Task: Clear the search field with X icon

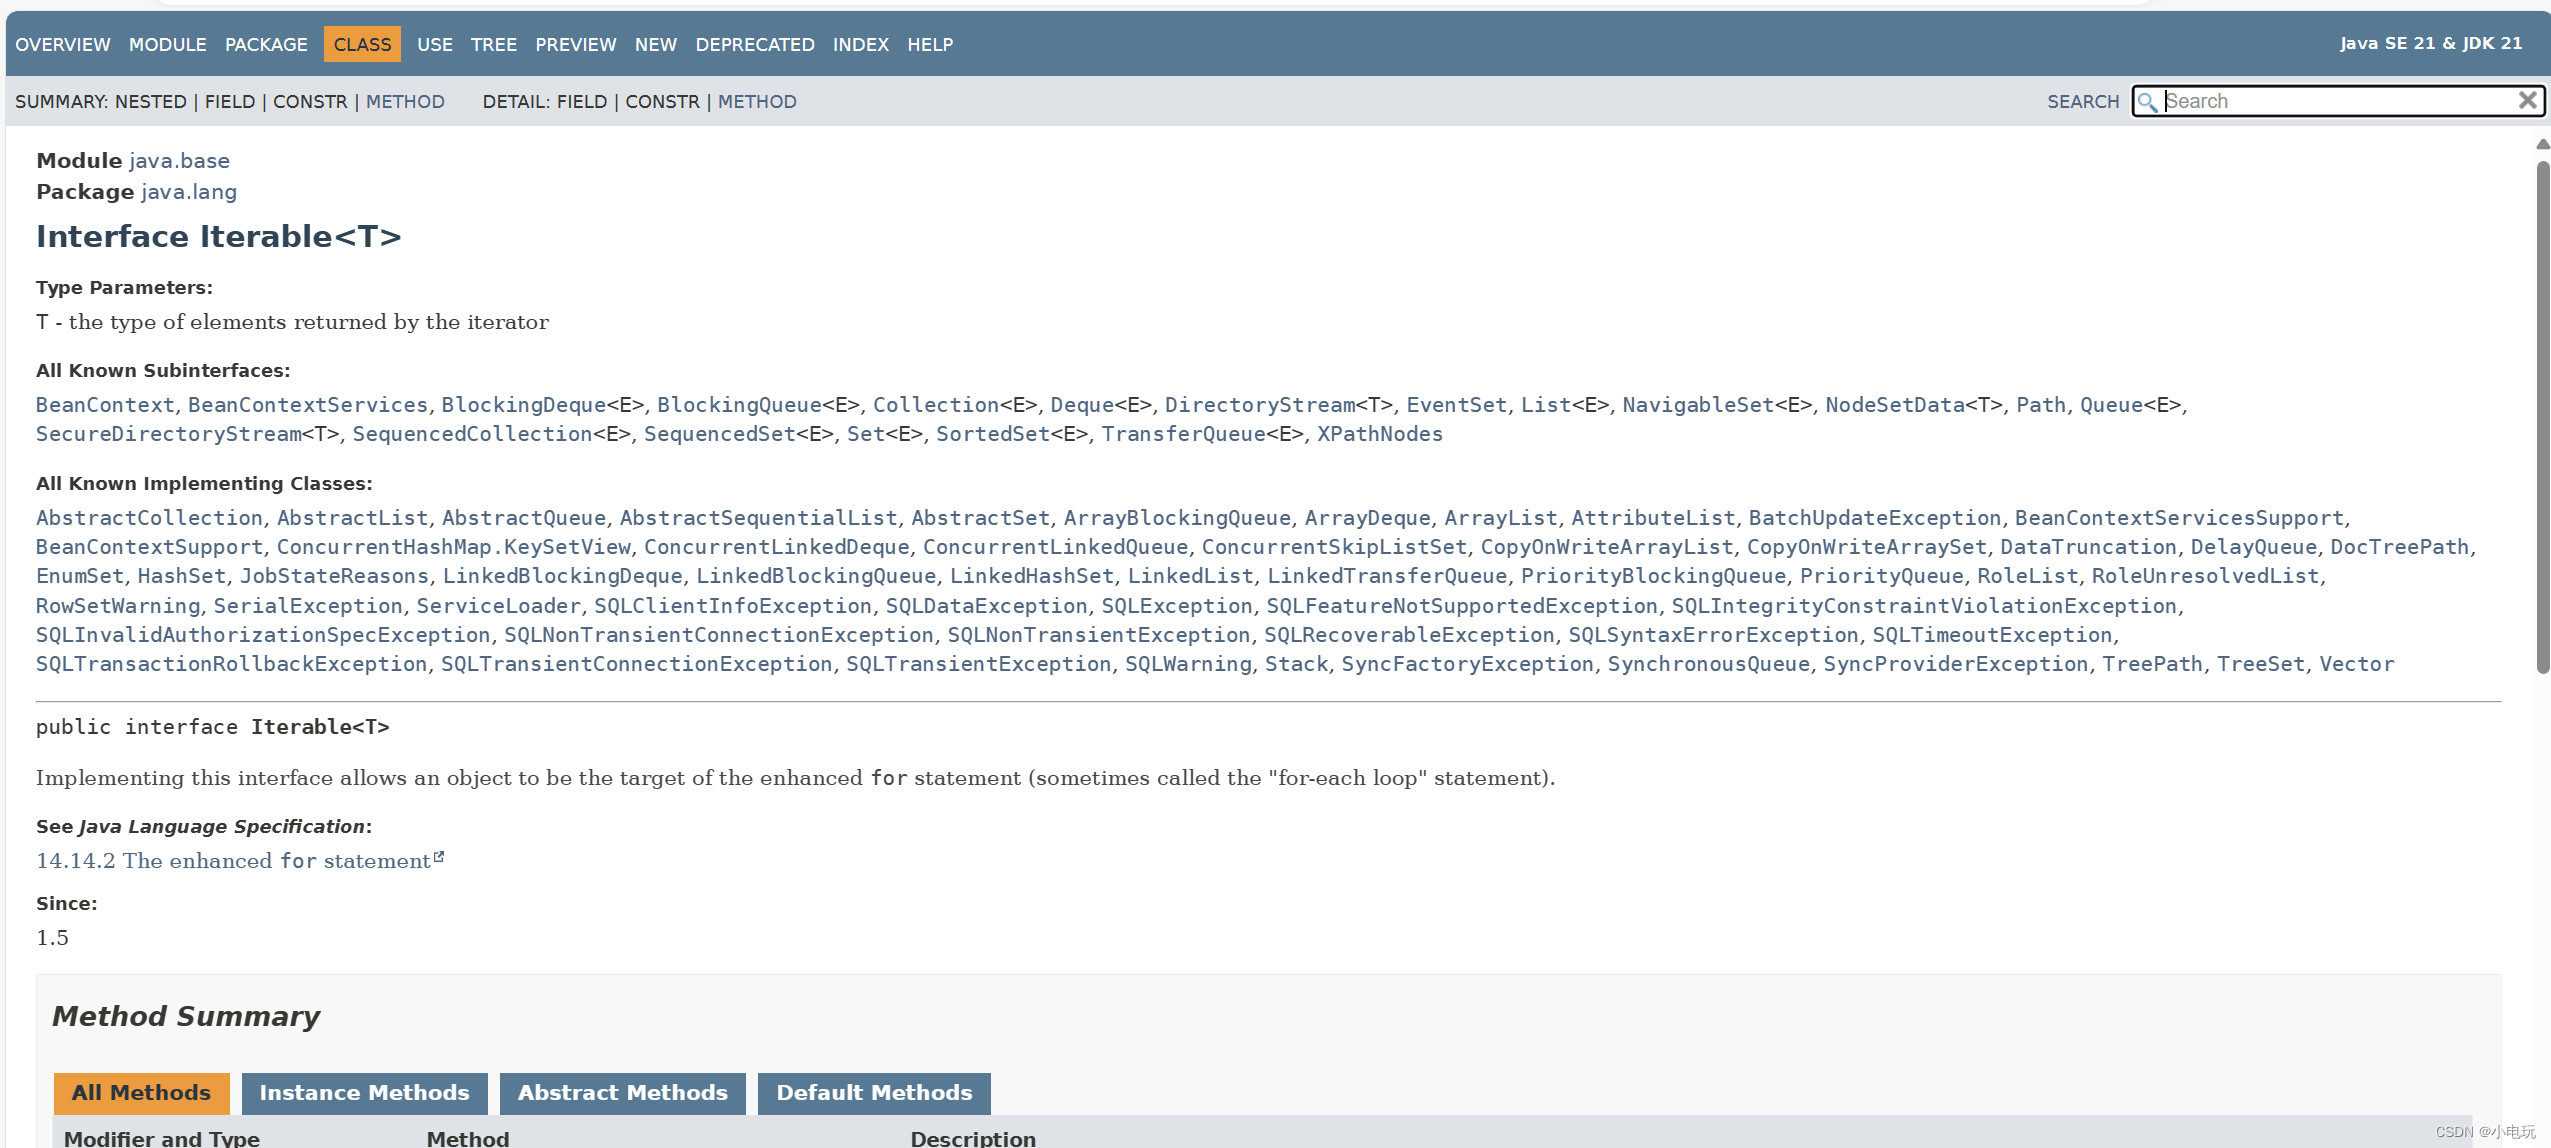Action: click(x=2527, y=100)
